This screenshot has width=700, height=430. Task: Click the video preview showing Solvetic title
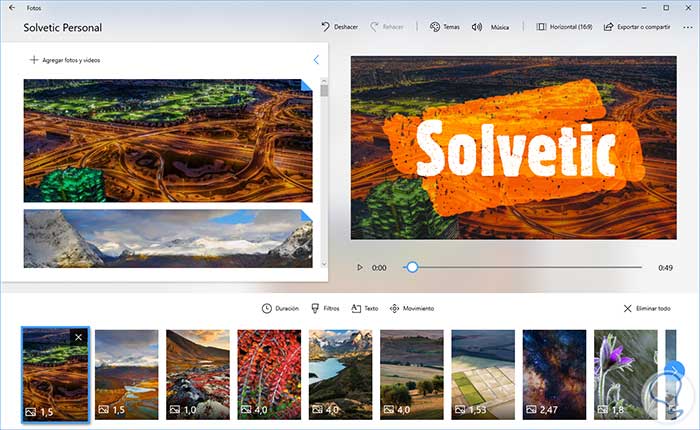pos(513,147)
